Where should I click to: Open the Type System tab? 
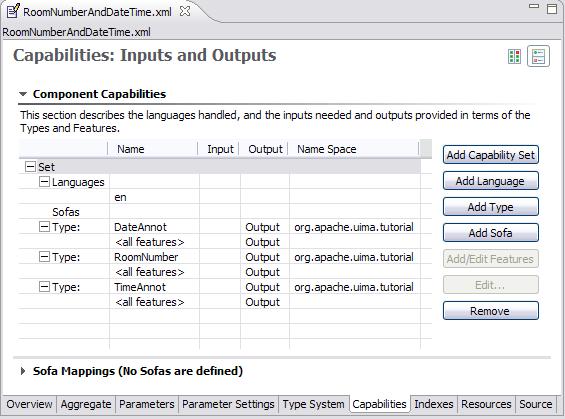click(313, 404)
